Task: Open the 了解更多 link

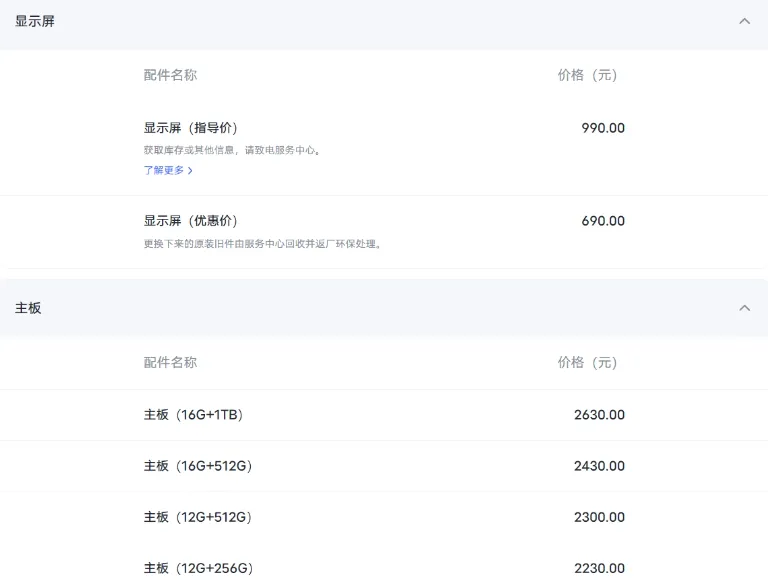Action: pos(164,171)
